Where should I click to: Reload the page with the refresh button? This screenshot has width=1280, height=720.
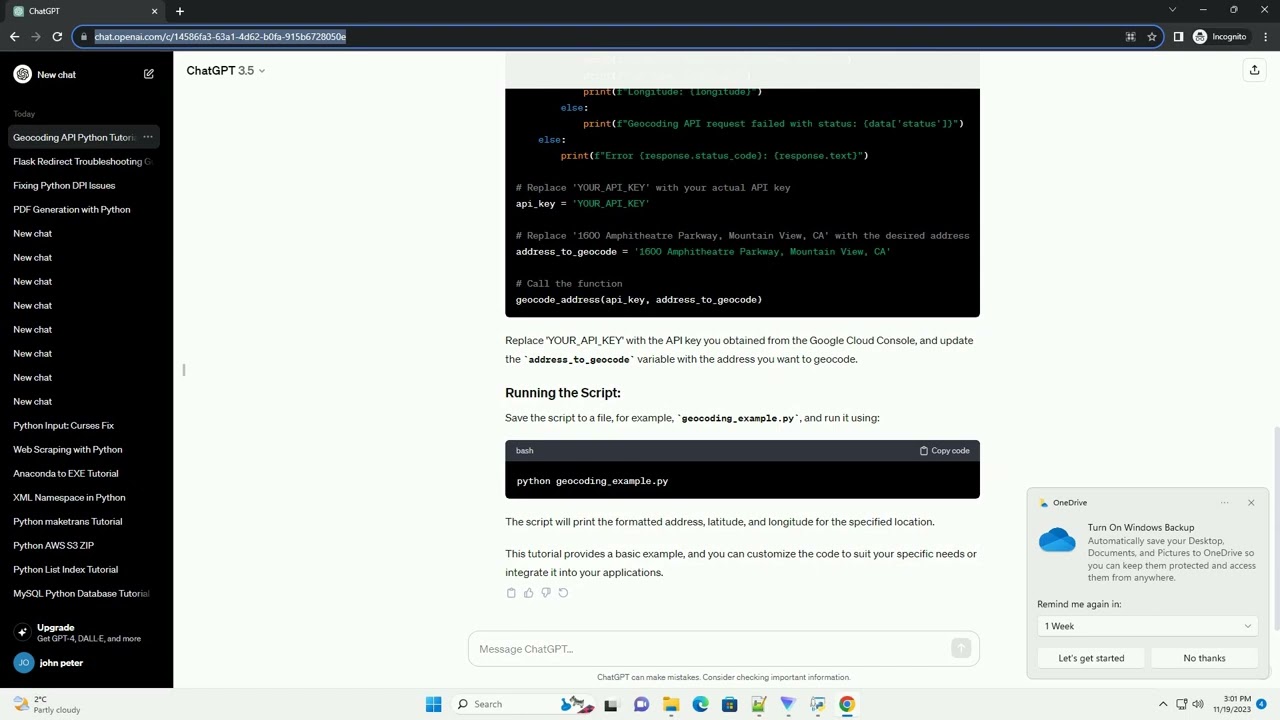click(x=57, y=37)
